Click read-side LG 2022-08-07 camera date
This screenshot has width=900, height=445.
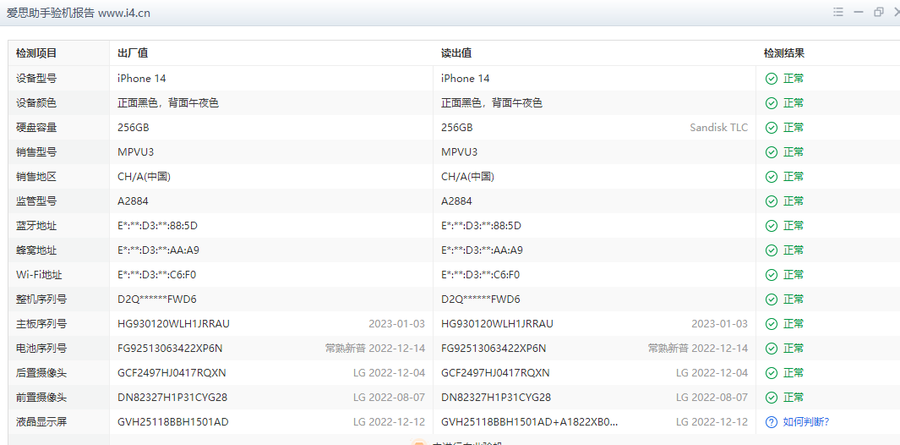[x=712, y=397]
